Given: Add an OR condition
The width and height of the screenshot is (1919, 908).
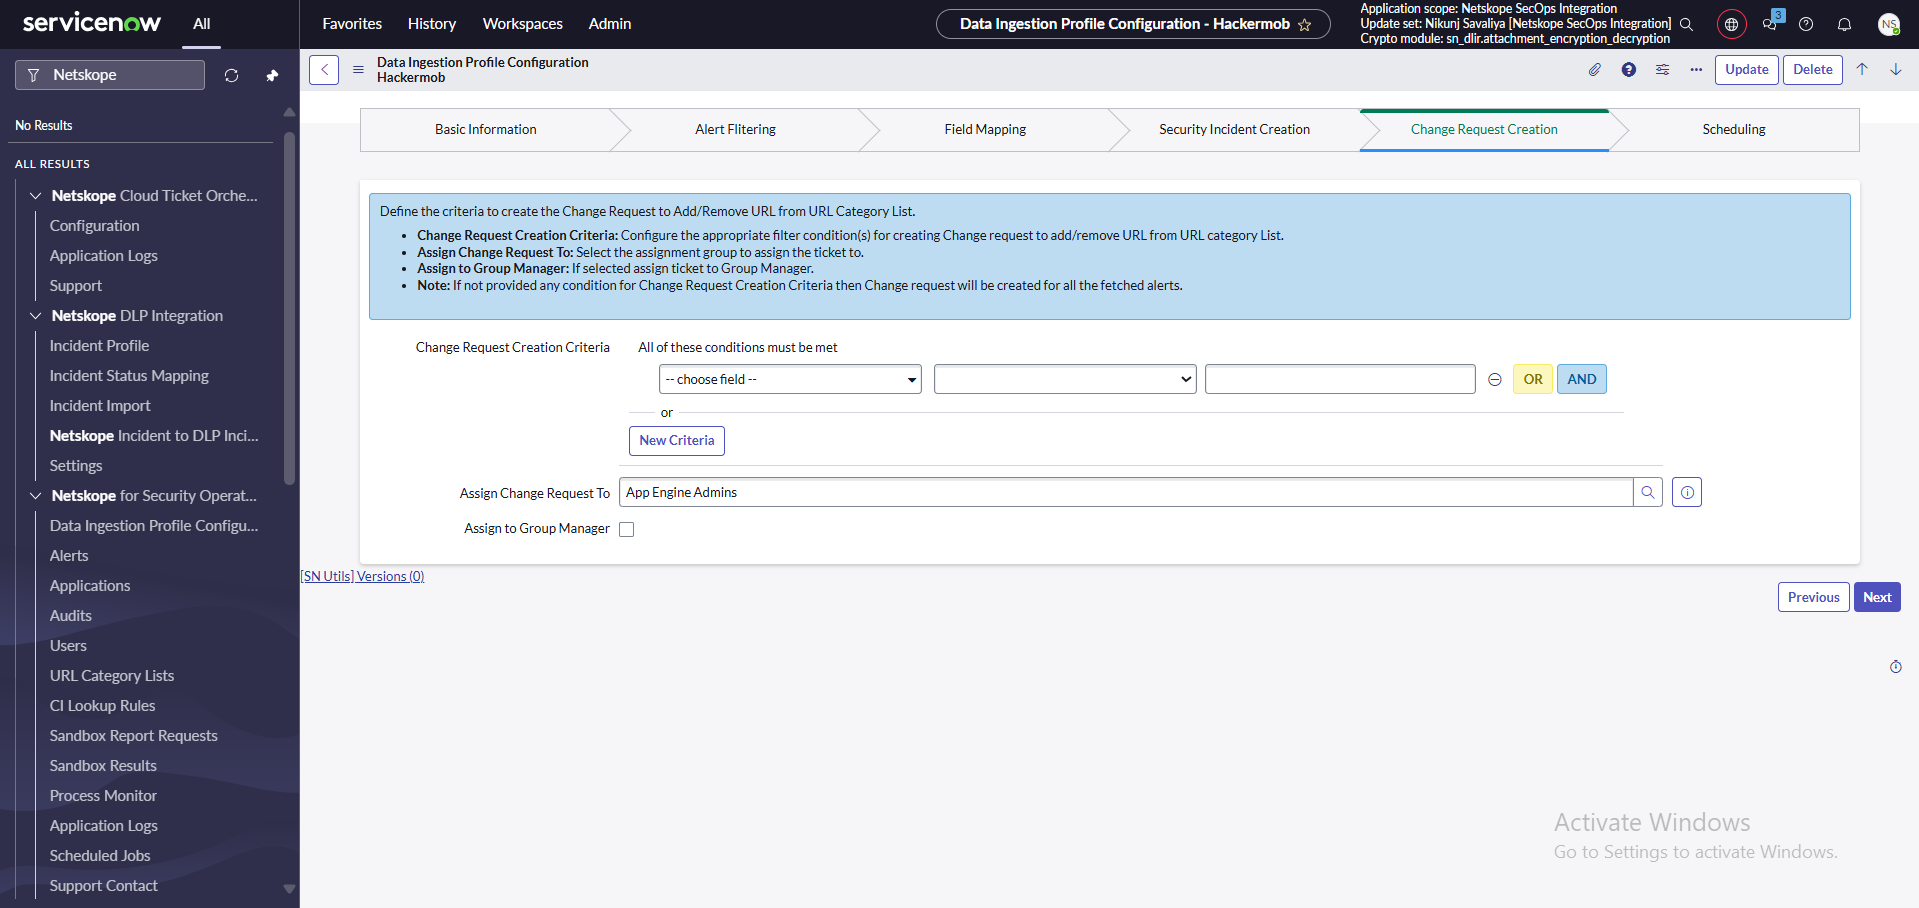Looking at the screenshot, I should (1533, 379).
